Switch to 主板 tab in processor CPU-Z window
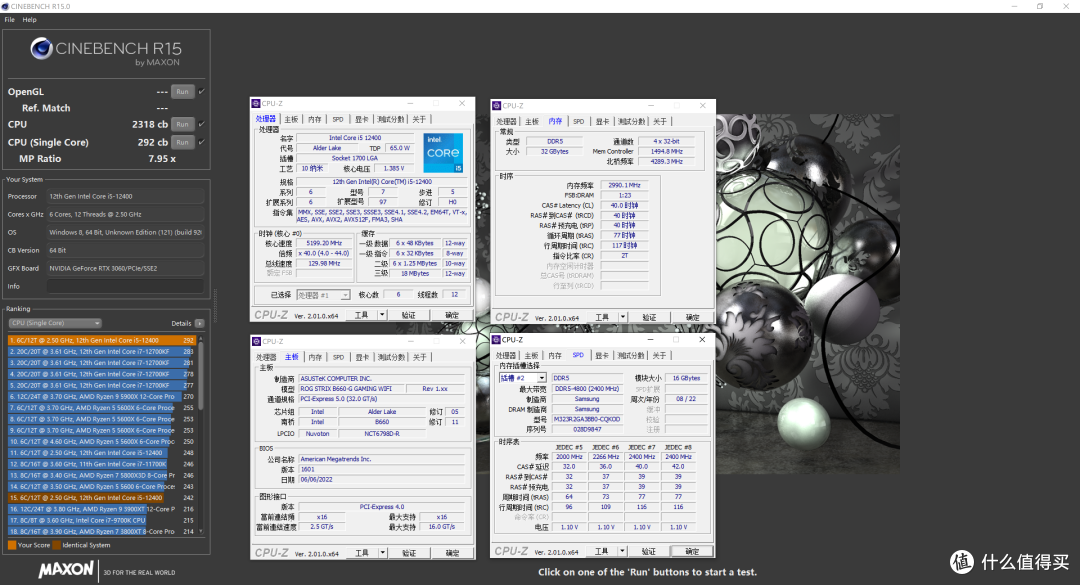 pyautogui.click(x=291, y=120)
